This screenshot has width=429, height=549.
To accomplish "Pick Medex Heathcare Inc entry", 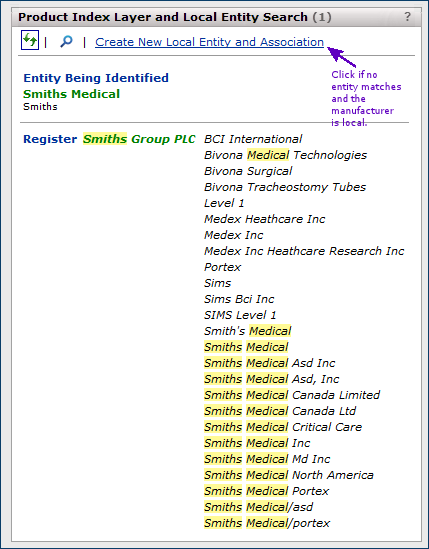I will pos(265,219).
